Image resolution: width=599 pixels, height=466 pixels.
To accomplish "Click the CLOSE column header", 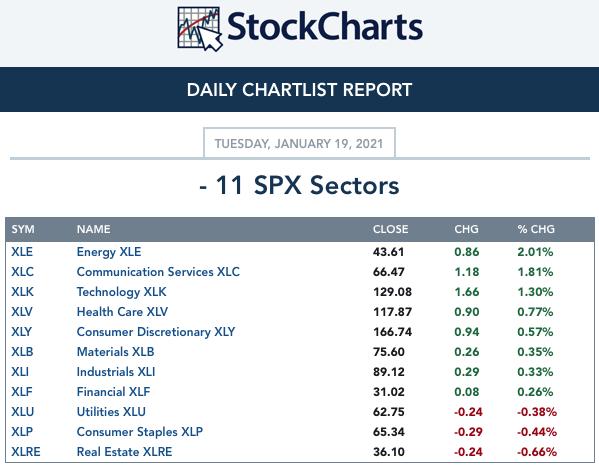I will (x=390, y=229).
